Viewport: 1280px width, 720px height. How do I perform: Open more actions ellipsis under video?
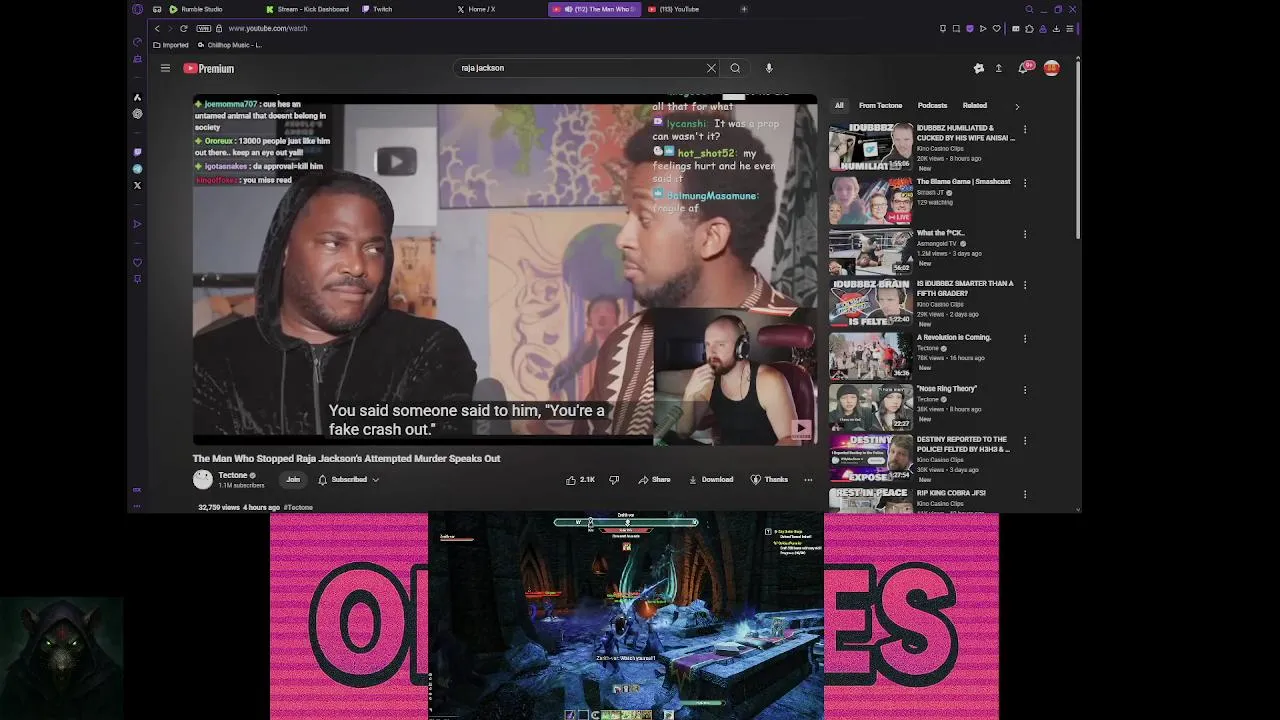click(808, 480)
